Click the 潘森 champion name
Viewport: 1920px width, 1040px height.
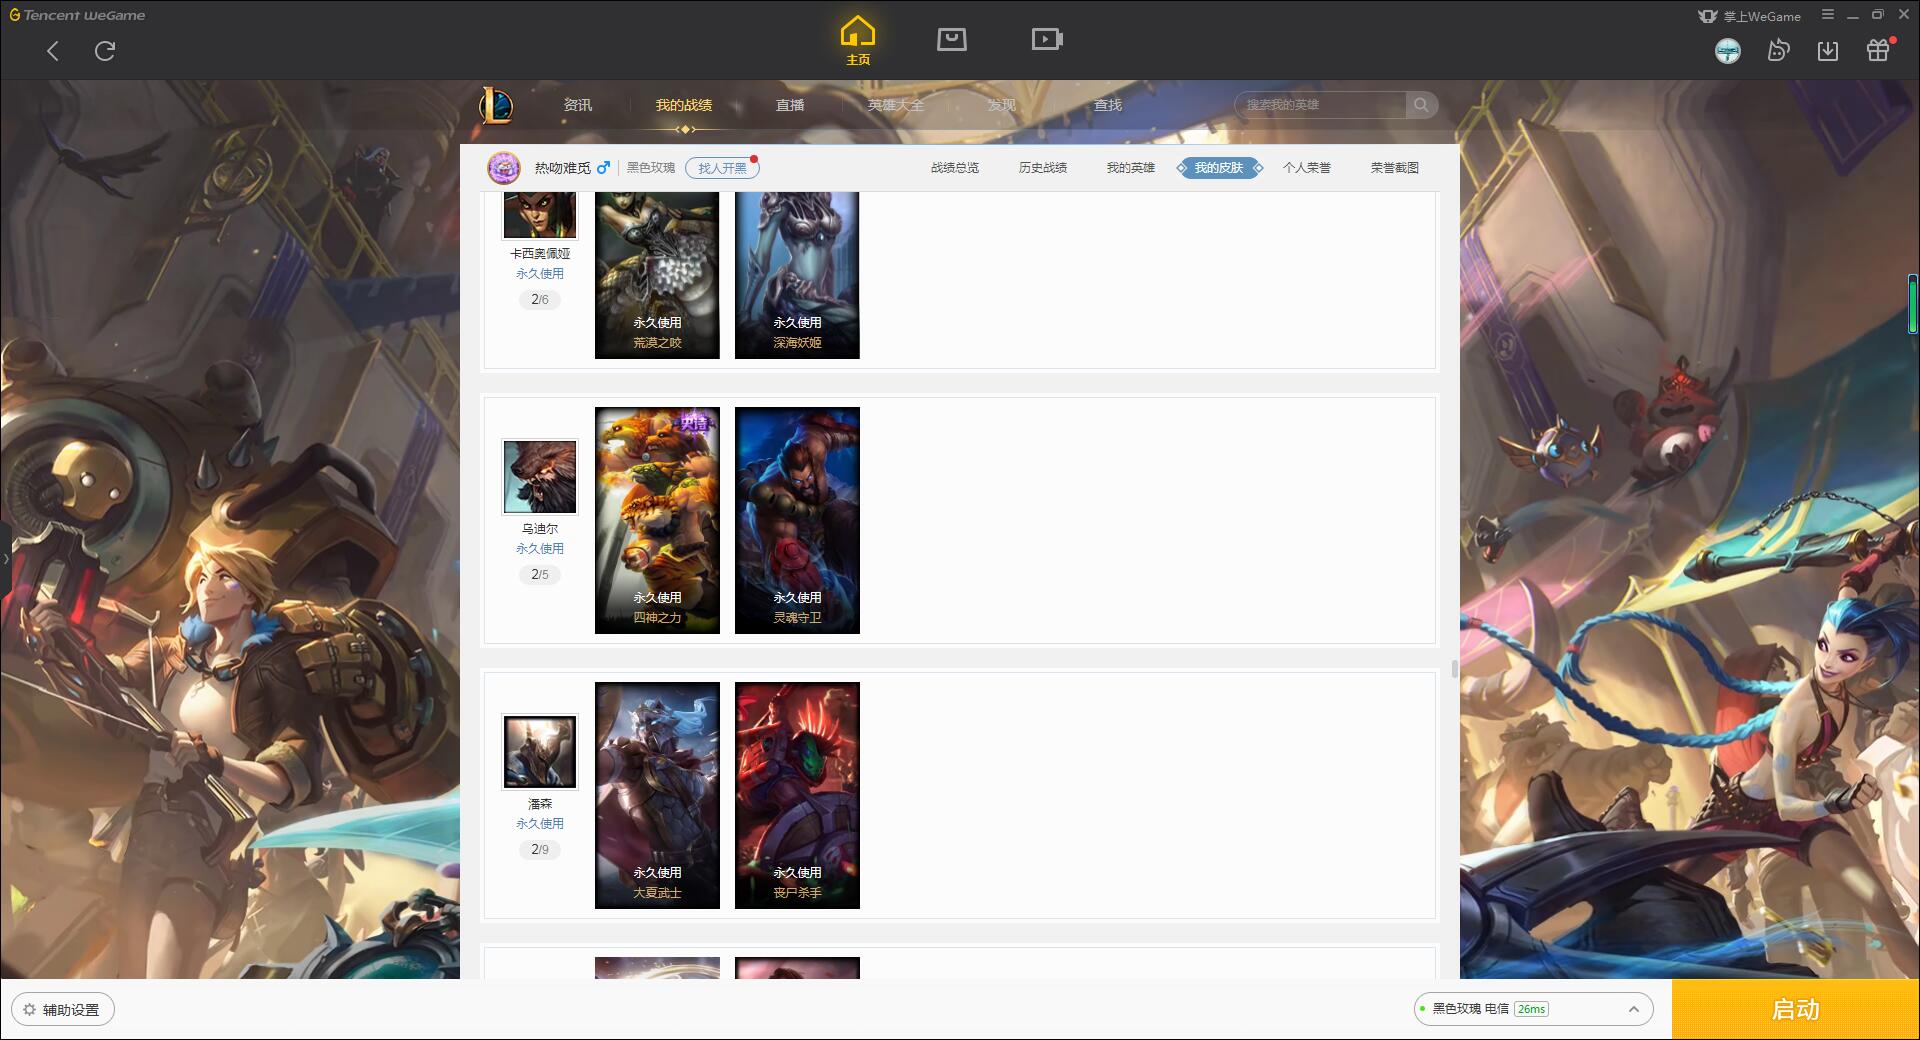pyautogui.click(x=540, y=804)
